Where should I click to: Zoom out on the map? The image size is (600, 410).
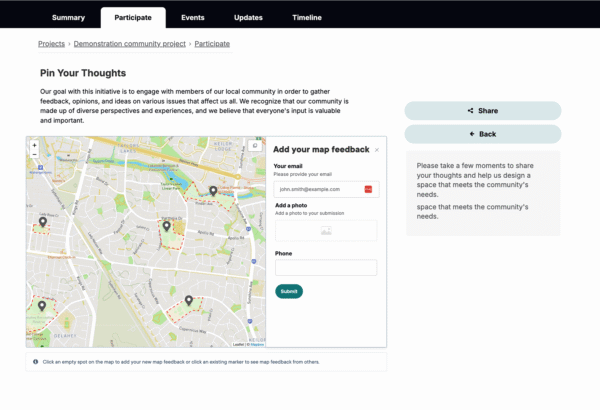click(34, 155)
